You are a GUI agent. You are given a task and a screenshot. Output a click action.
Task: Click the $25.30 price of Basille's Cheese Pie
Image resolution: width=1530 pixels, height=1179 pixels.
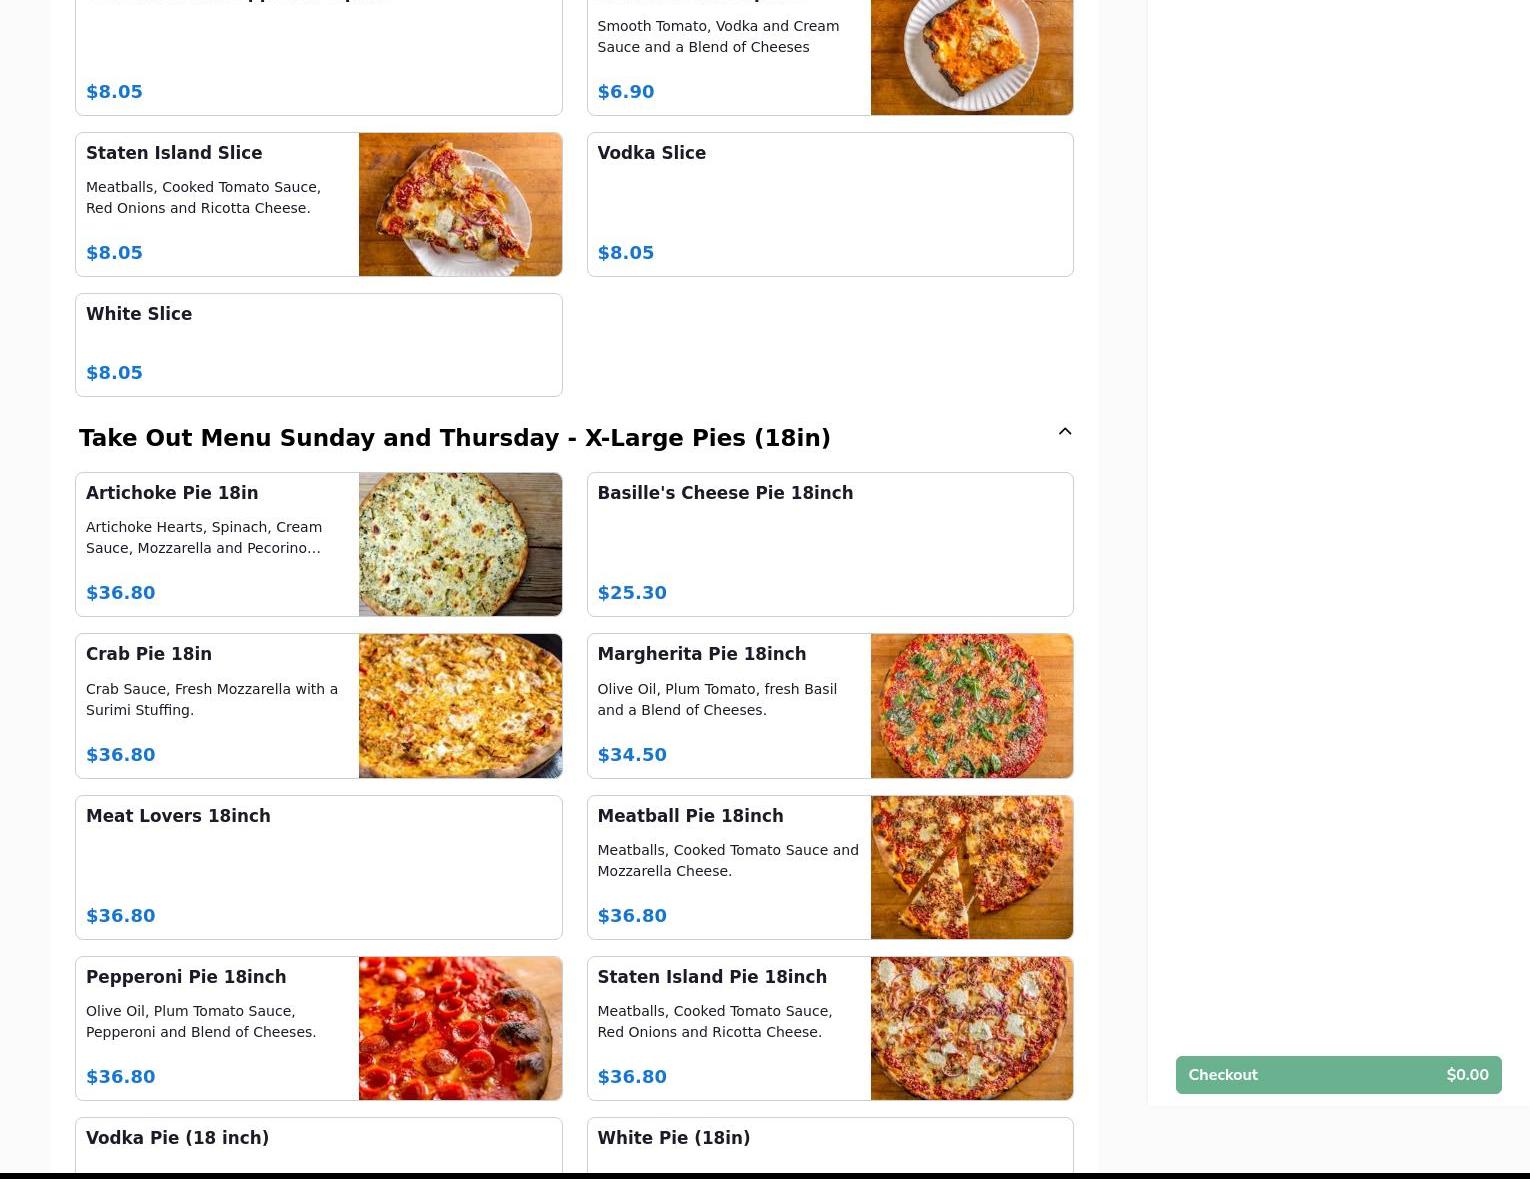pos(631,593)
